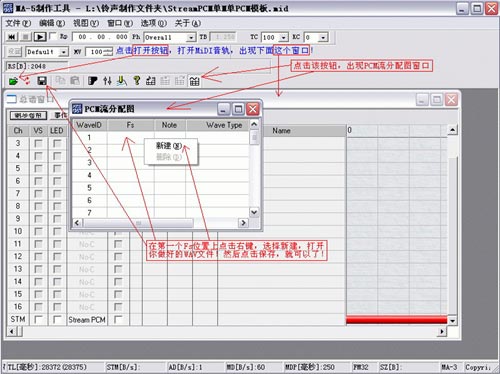
Task: Select 新建 from the context menu
Action: pos(169,146)
